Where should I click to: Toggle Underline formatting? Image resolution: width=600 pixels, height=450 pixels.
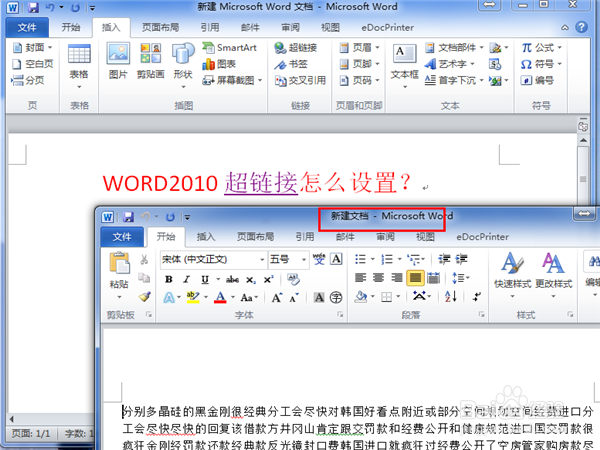pyautogui.click(x=205, y=279)
